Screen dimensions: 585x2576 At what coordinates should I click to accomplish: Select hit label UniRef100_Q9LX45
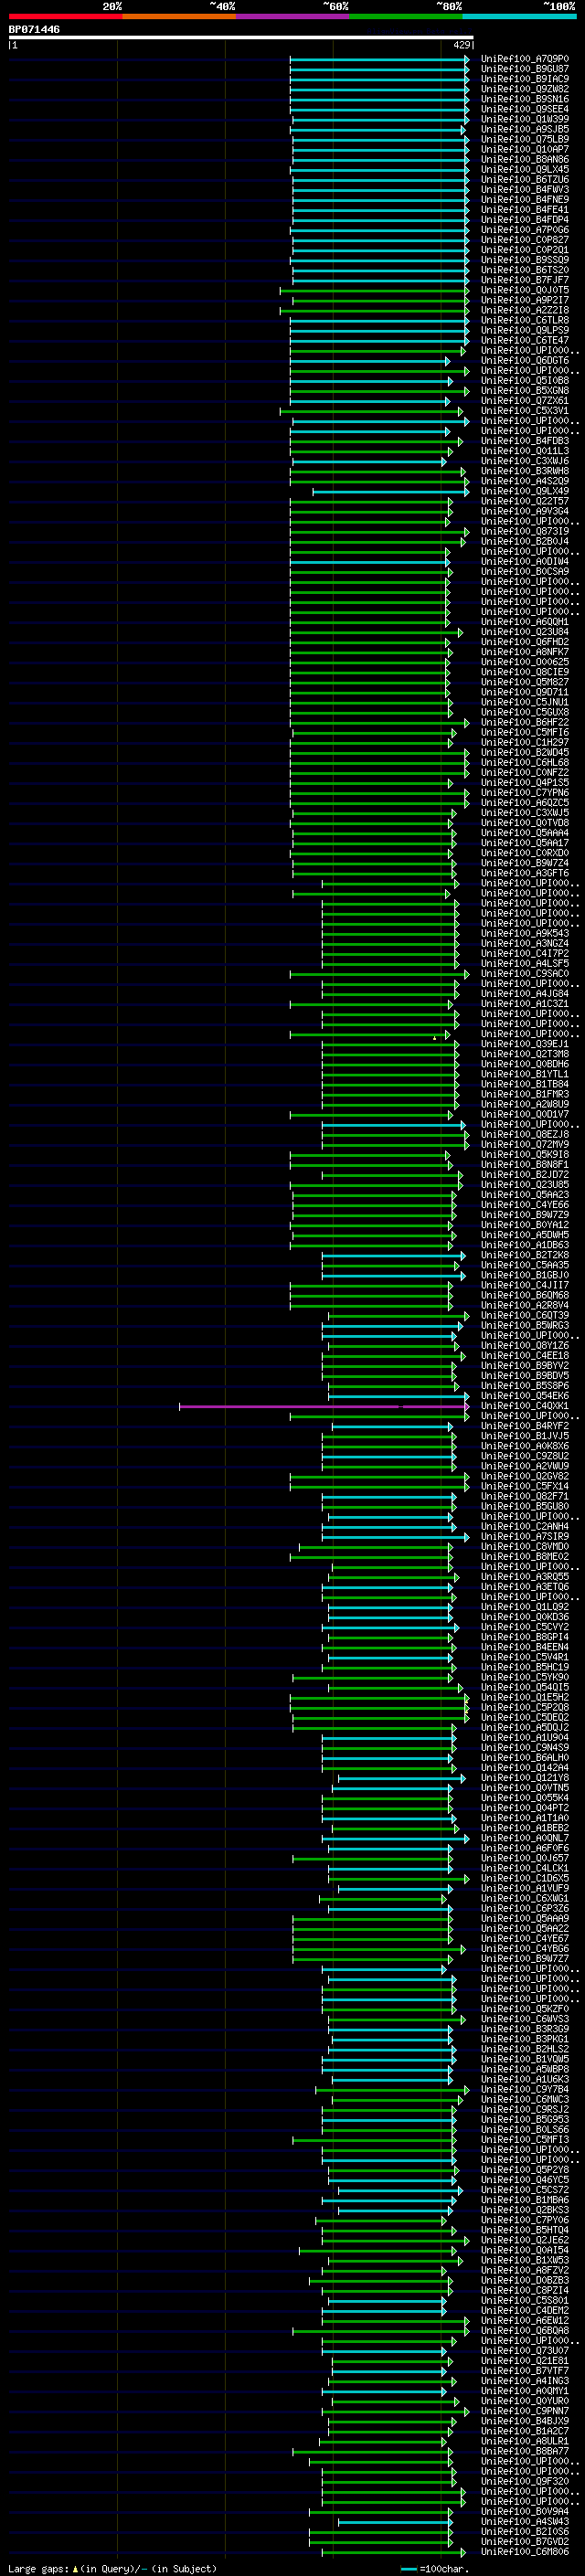click(524, 169)
